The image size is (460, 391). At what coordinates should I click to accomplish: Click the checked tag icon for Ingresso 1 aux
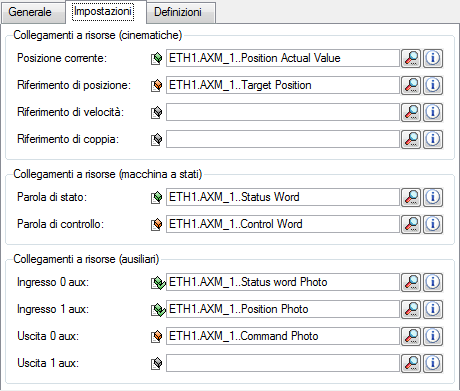pos(157,310)
